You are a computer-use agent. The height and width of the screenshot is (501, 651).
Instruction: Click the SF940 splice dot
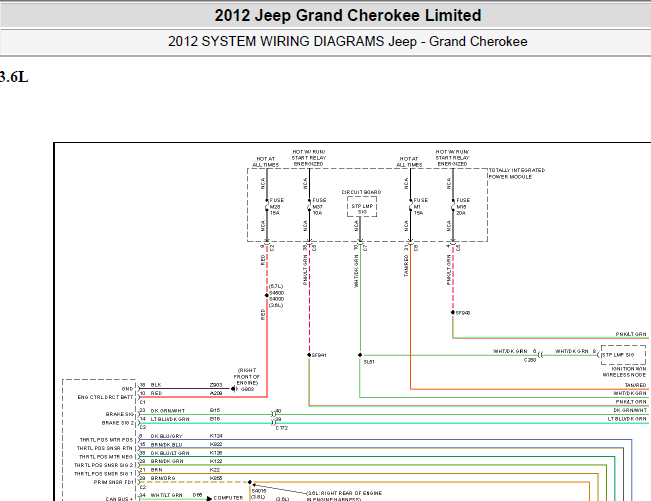pyautogui.click(x=453, y=312)
